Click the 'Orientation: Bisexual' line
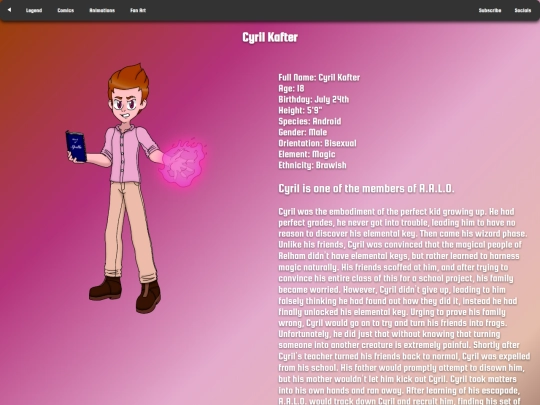540x405 pixels. (x=317, y=143)
